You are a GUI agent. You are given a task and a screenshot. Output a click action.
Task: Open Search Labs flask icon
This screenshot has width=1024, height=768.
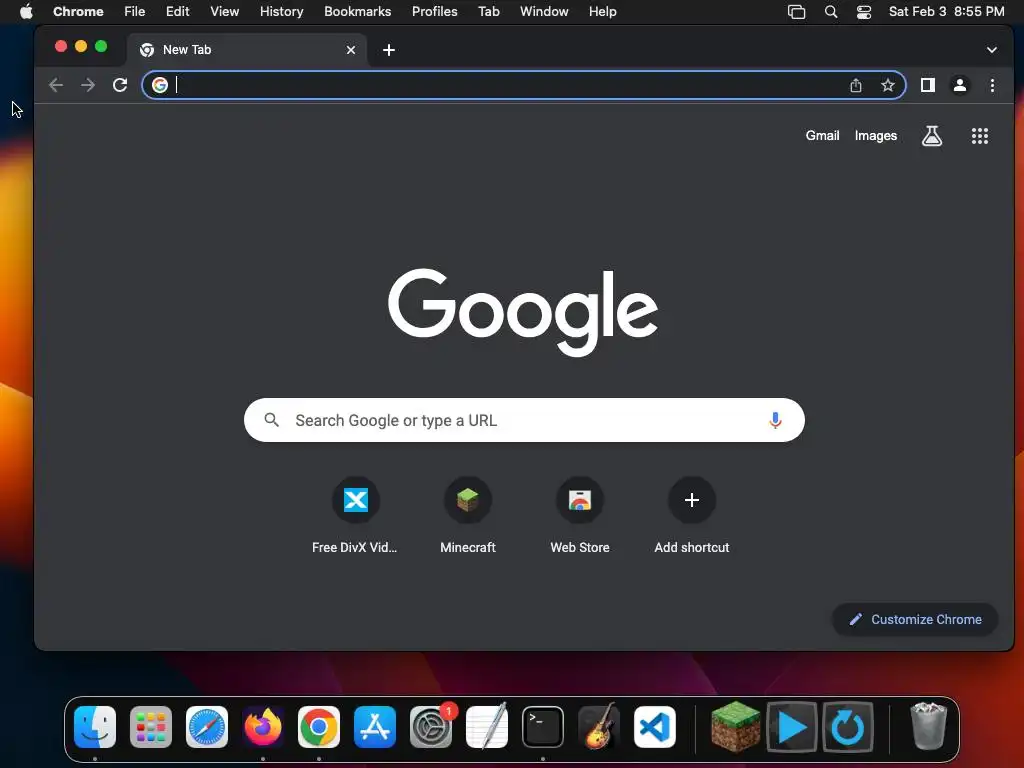click(932, 136)
